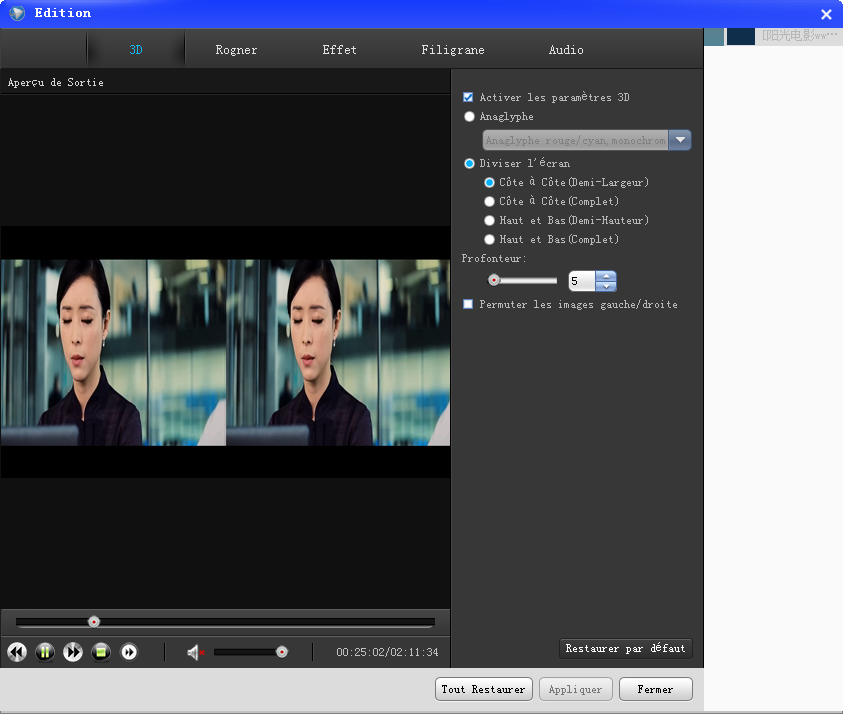This screenshot has height=714, width=843.
Task: Click the Profonteur depth slider handle
Action: coord(494,280)
